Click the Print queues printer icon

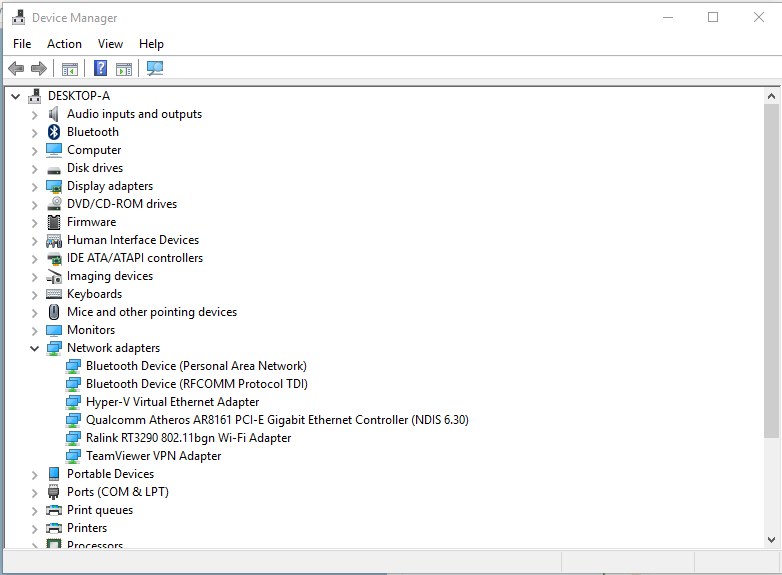click(x=54, y=510)
